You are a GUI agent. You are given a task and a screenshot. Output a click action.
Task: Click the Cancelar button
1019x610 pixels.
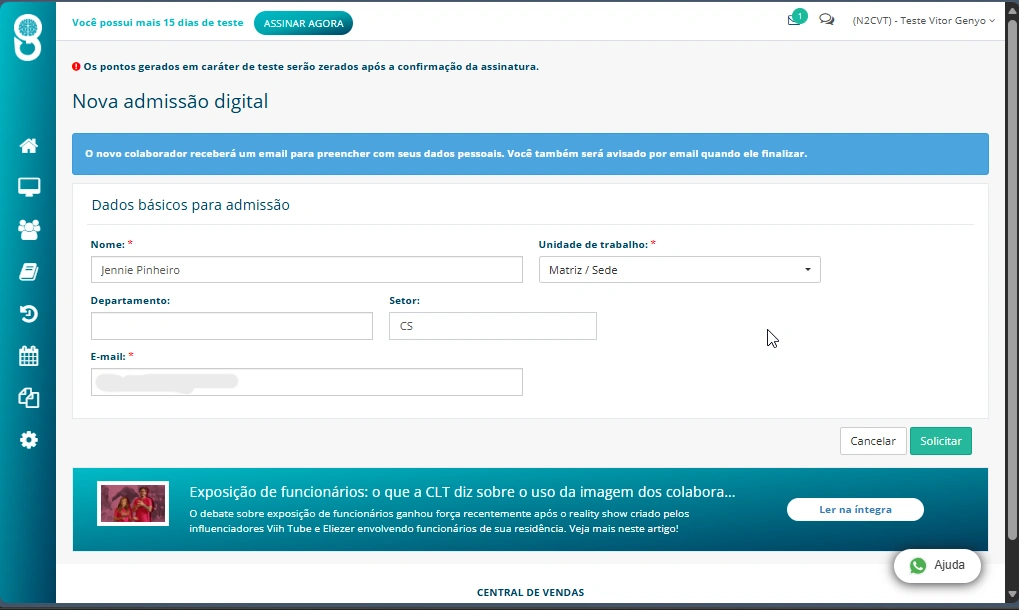tap(873, 441)
